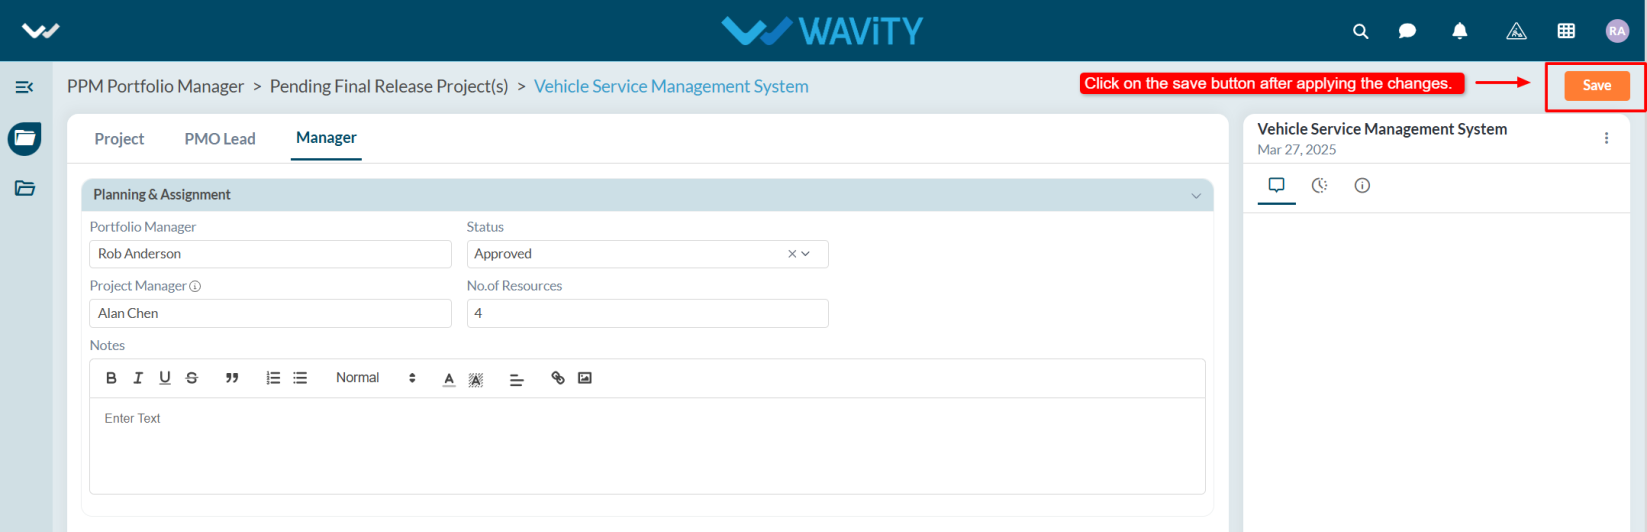Toggle italic formatting in Notes editor
The image size is (1647, 532).
[138, 378]
